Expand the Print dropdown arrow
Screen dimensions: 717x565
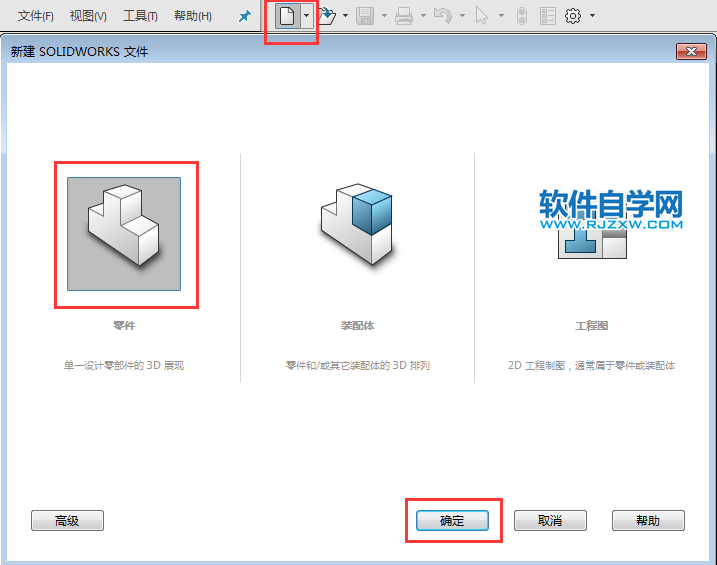(x=423, y=16)
